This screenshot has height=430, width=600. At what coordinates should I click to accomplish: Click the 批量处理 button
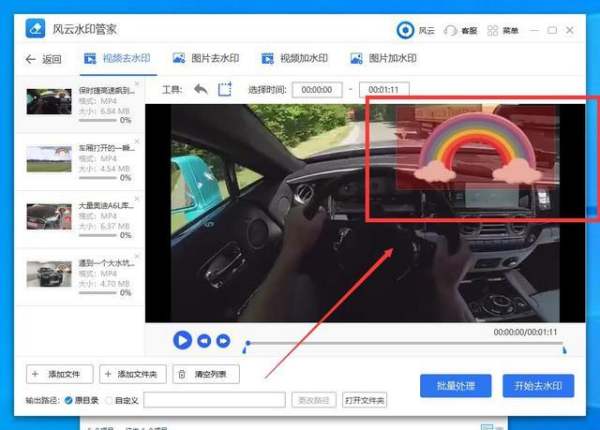pos(455,385)
